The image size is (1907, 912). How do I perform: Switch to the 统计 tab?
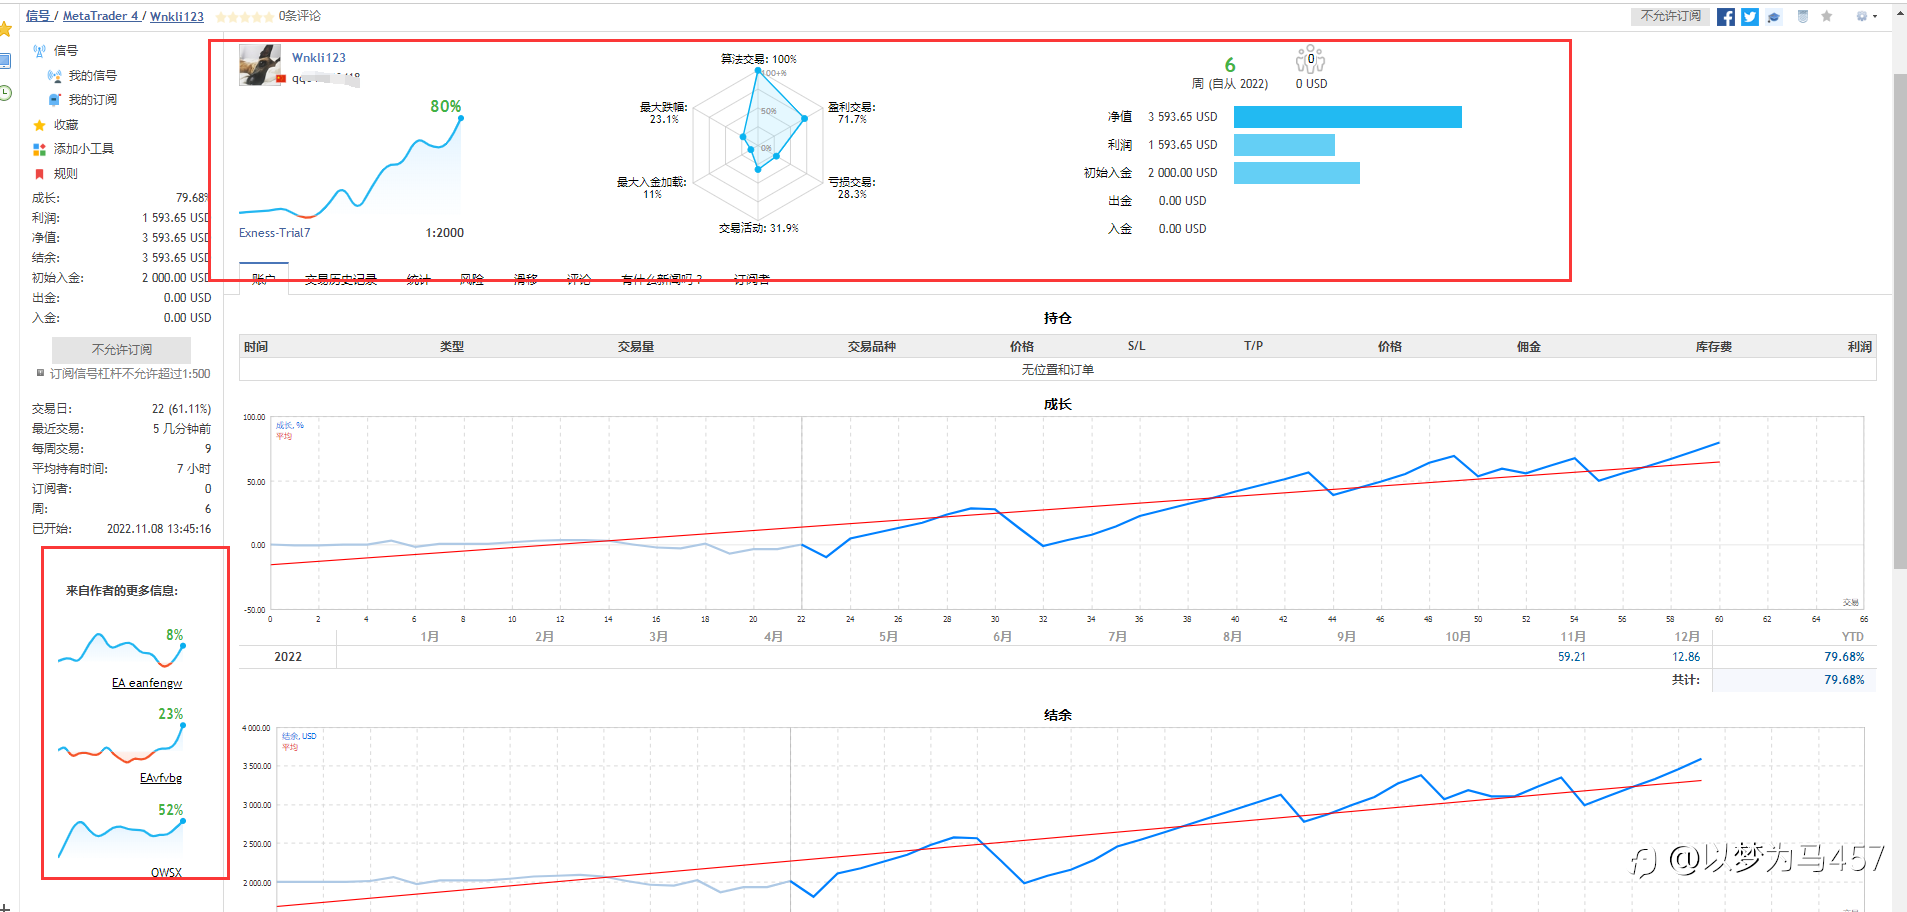click(418, 280)
